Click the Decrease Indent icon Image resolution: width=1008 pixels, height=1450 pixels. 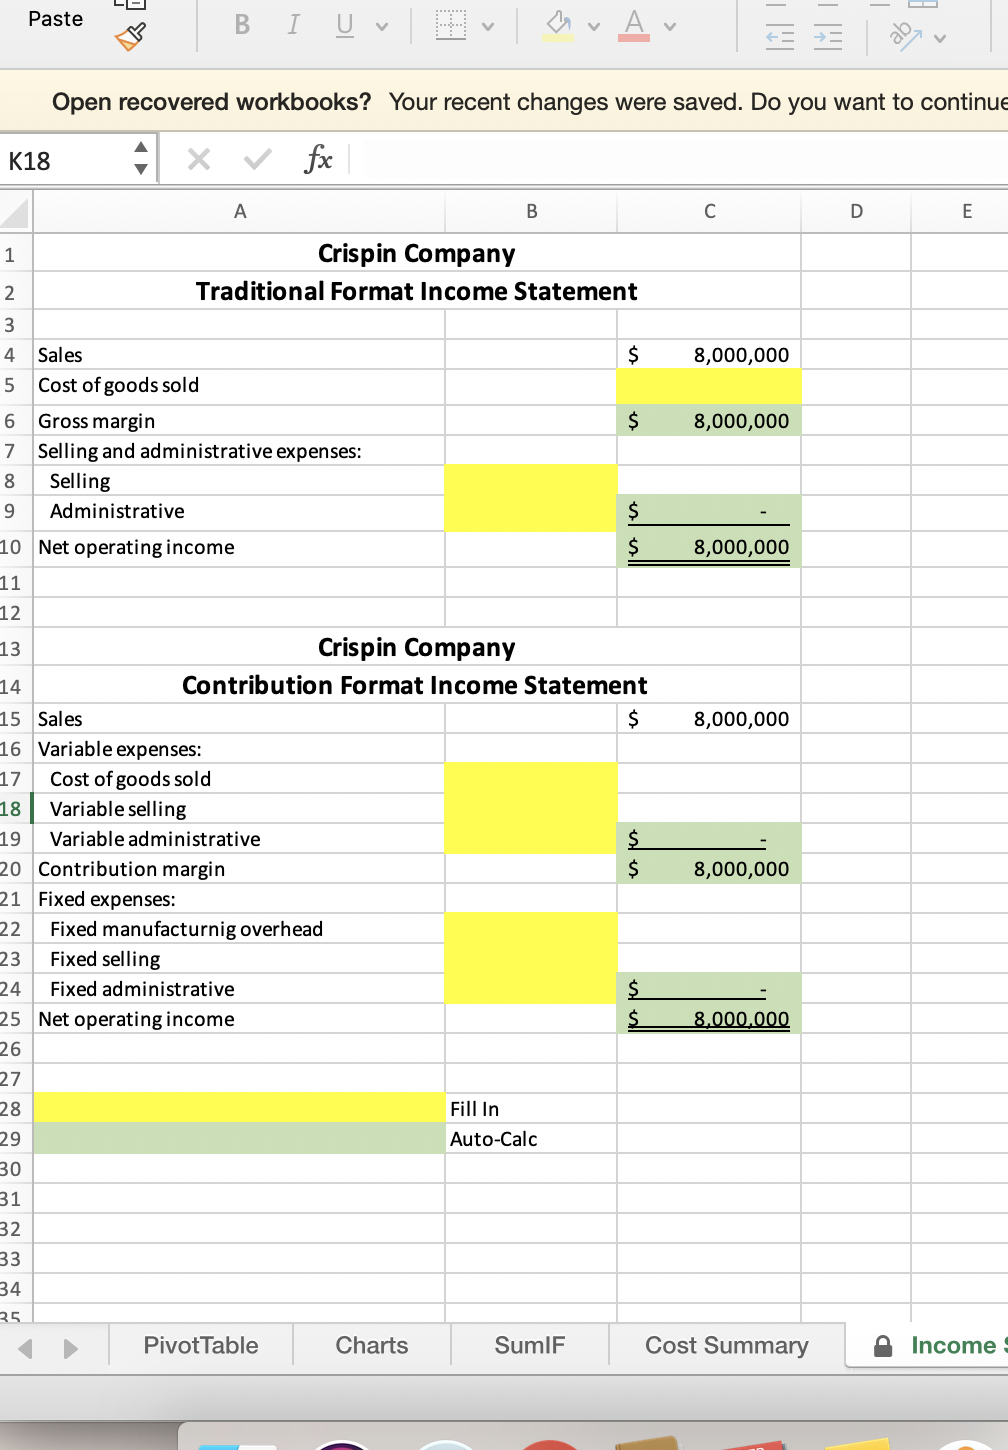pyautogui.click(x=779, y=36)
